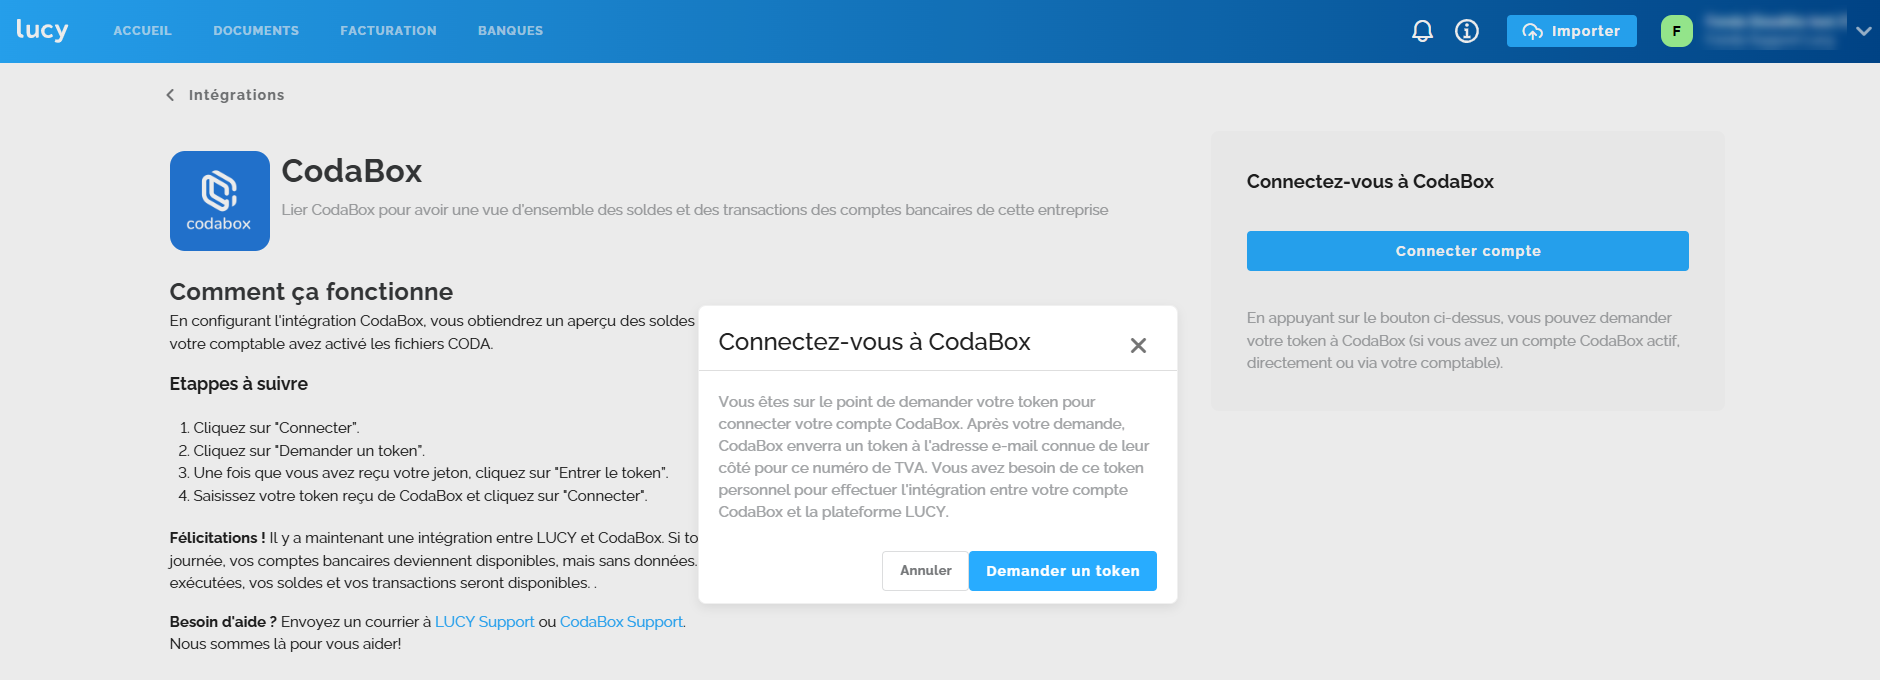Click Annuler in the dialog

[x=926, y=571]
